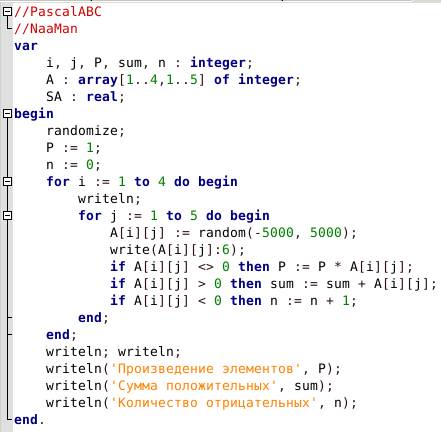Collapse the //PascalABC comment block fold marker
441x432 pixels.
(x=7, y=12)
